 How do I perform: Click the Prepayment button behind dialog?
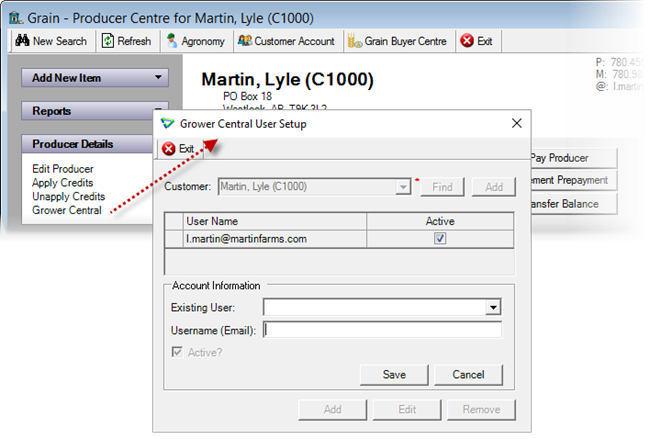tap(574, 180)
